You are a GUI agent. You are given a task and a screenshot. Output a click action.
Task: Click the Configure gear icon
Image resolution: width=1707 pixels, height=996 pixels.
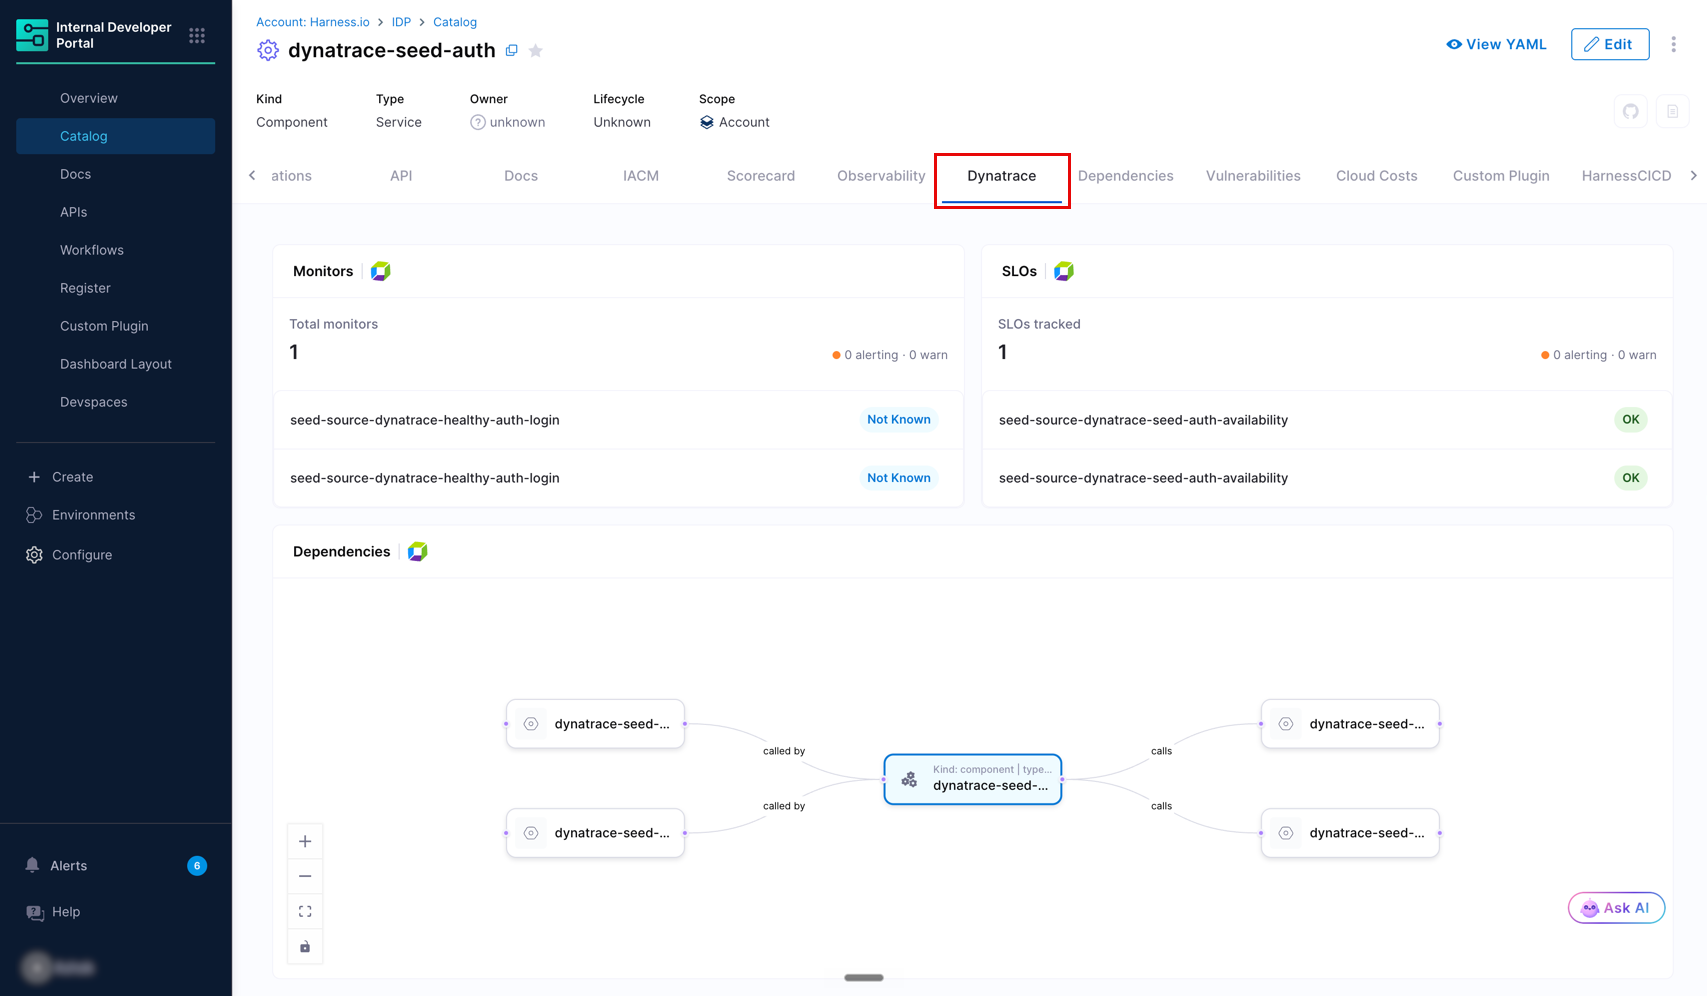34,555
